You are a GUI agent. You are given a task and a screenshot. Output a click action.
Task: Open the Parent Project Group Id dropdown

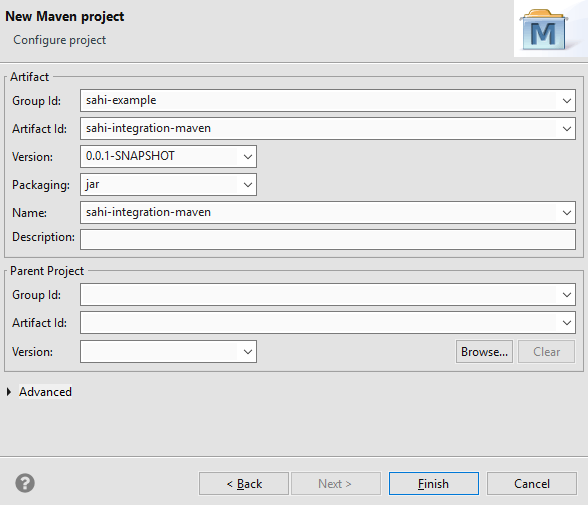pyautogui.click(x=567, y=295)
